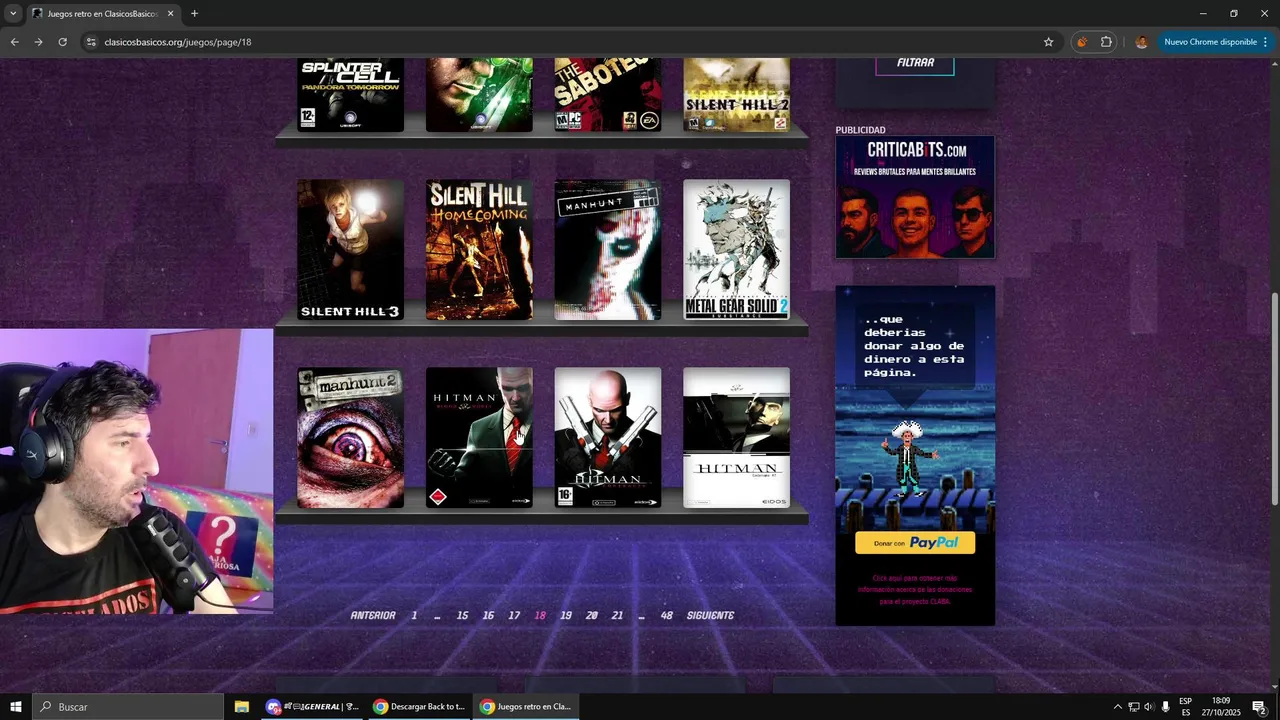This screenshot has height=720, width=1280.
Task: Open Manhunt 2 game cover
Action: pyautogui.click(x=350, y=438)
